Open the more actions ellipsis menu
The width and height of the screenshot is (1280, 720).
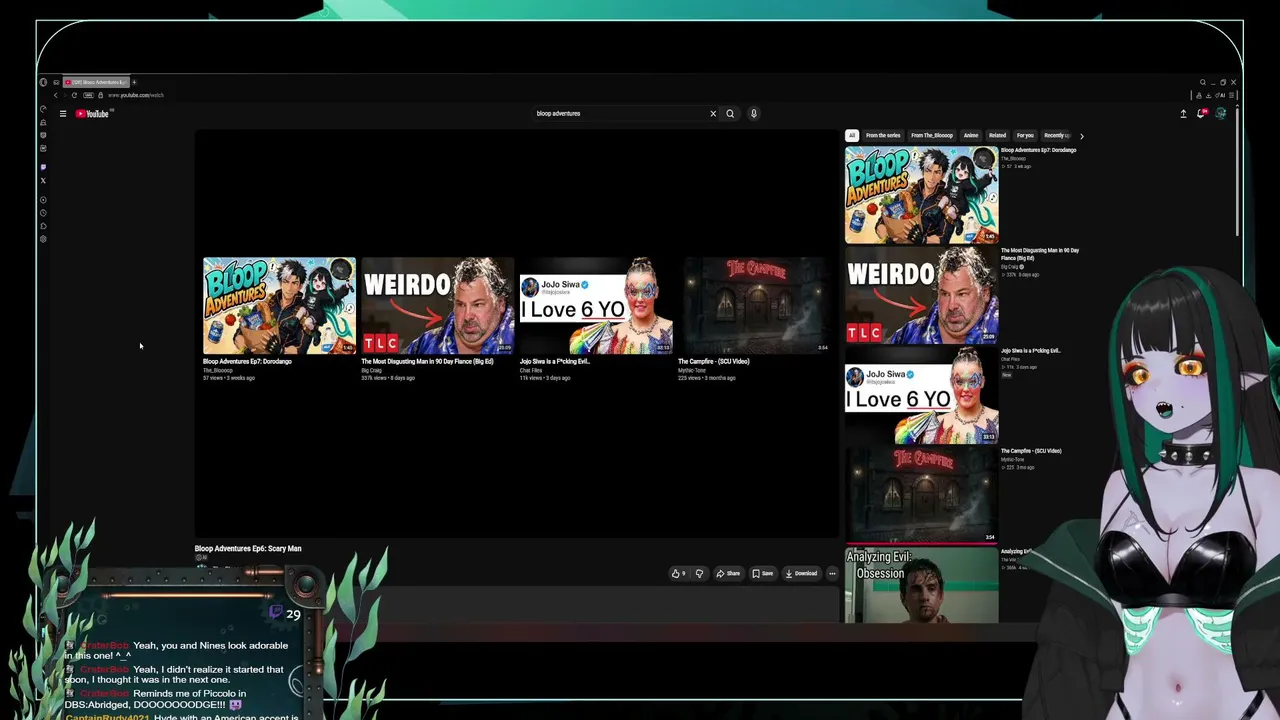pos(832,574)
